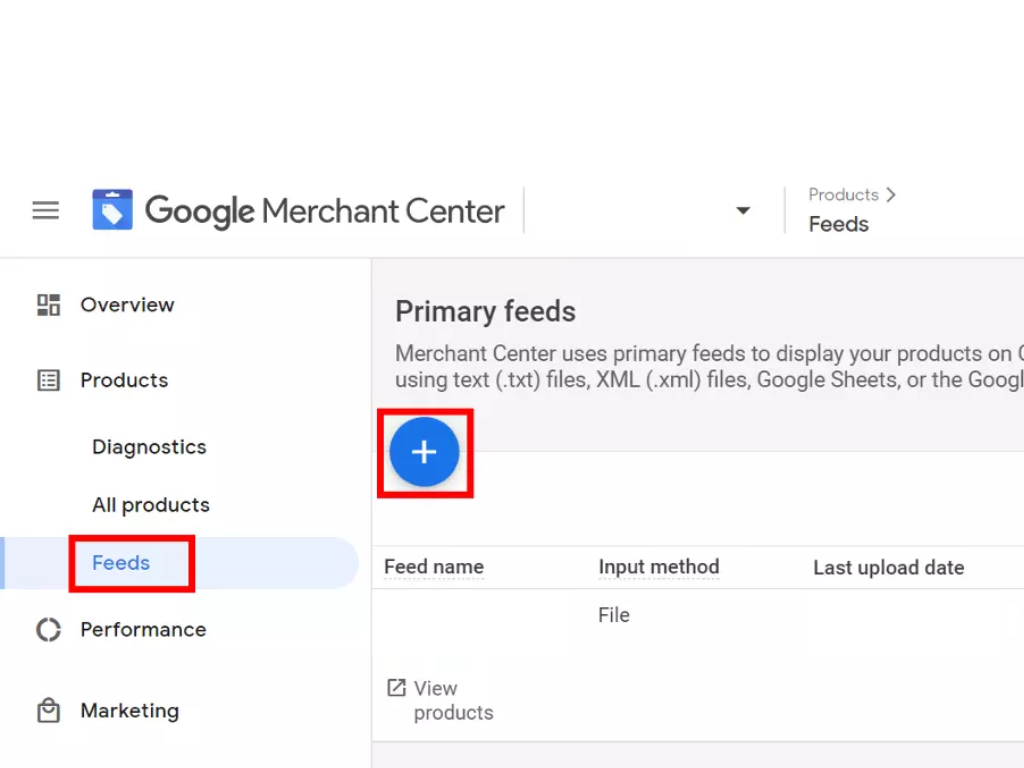Click the Google Merchant Center logo icon

[x=112, y=210]
